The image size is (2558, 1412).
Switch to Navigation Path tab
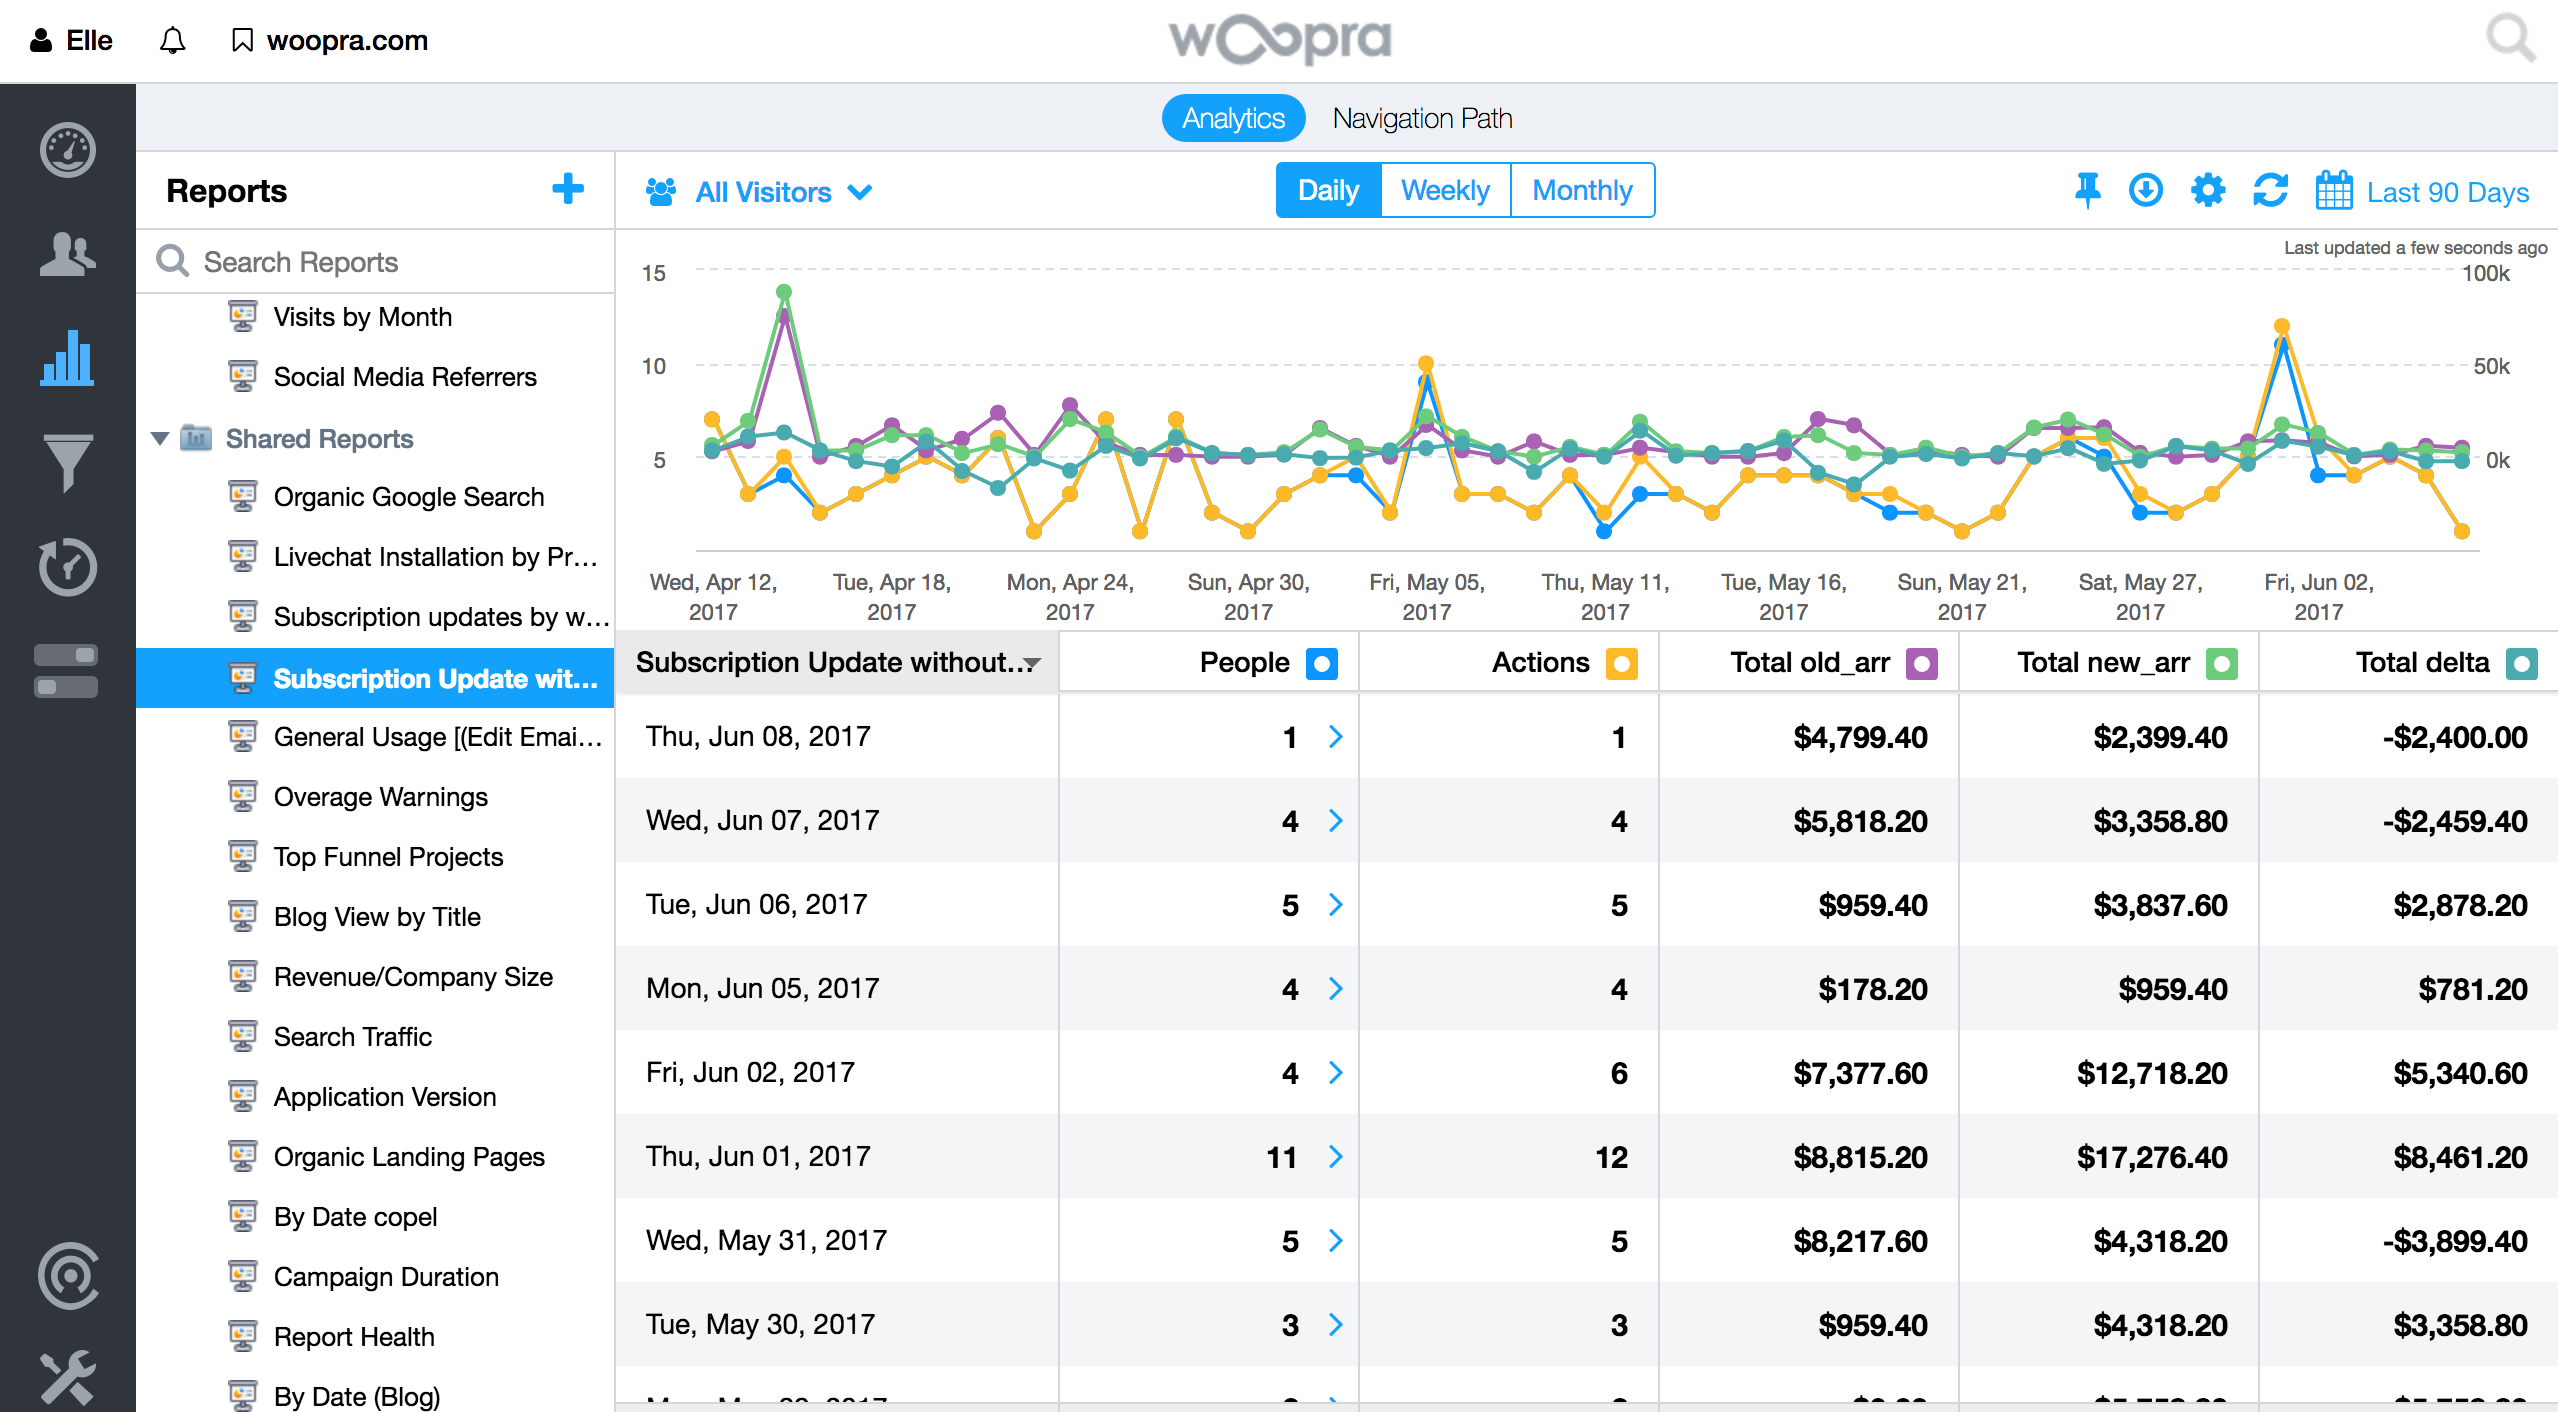pyautogui.click(x=1421, y=118)
